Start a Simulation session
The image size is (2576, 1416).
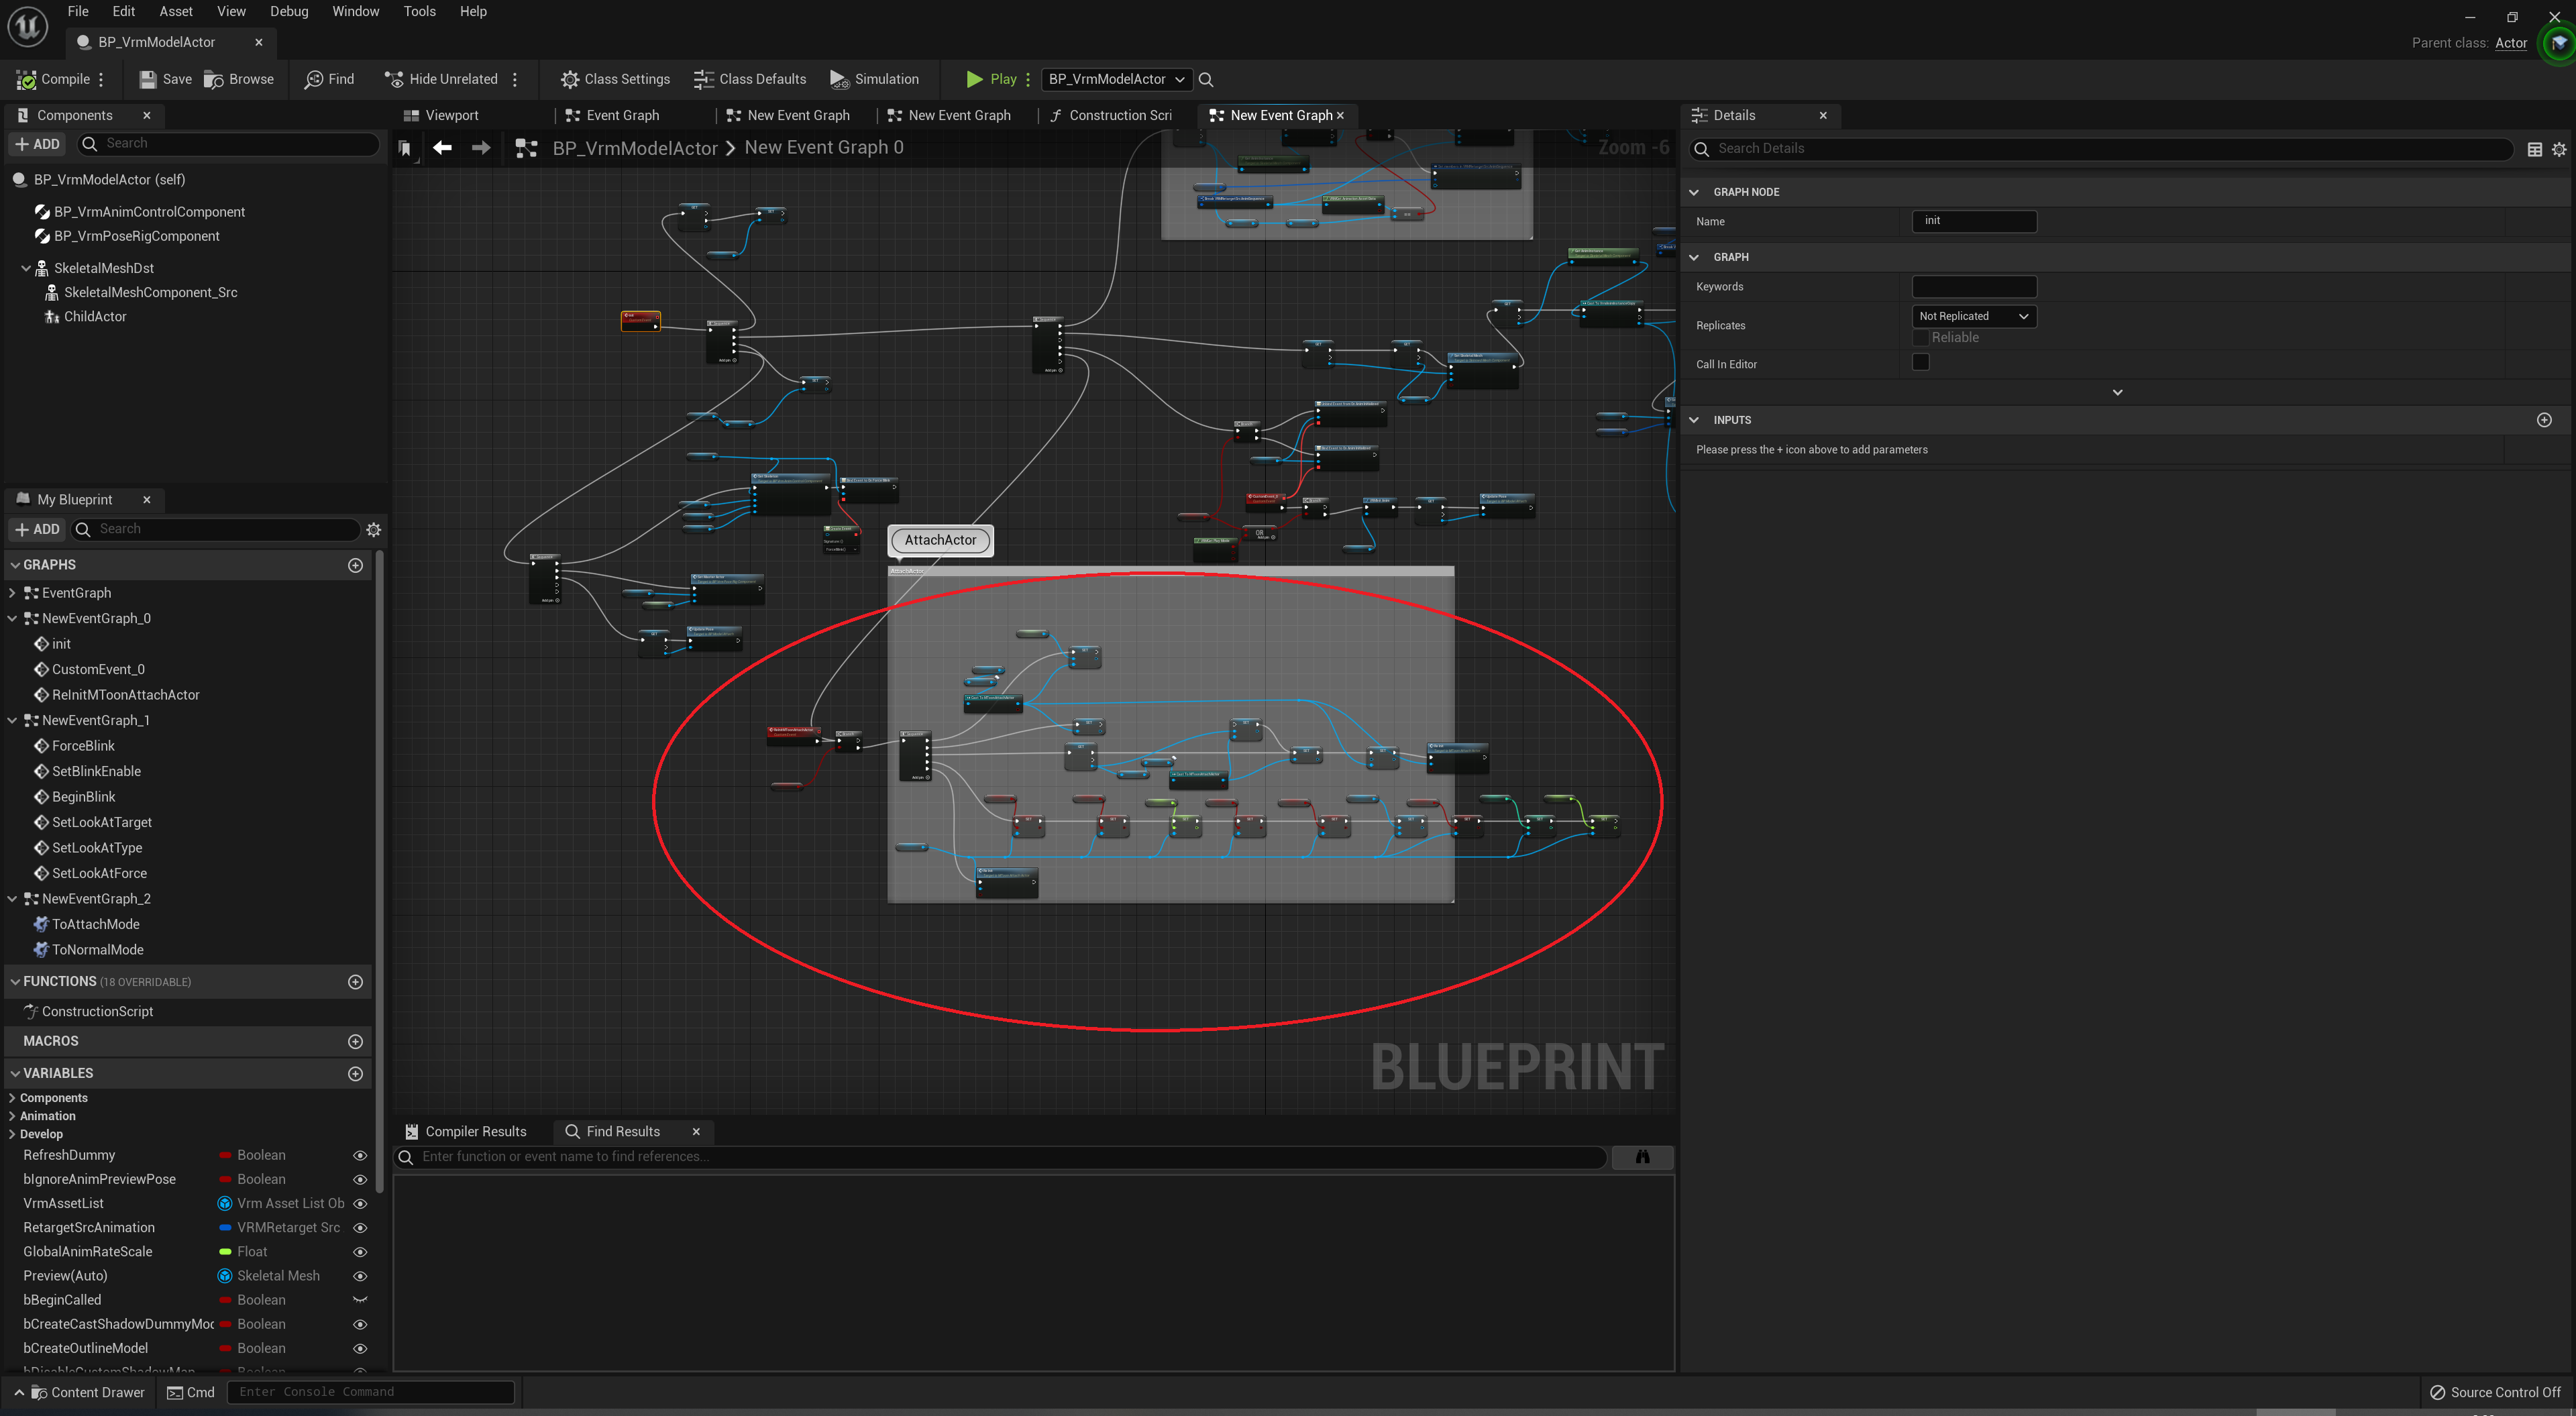click(x=875, y=79)
